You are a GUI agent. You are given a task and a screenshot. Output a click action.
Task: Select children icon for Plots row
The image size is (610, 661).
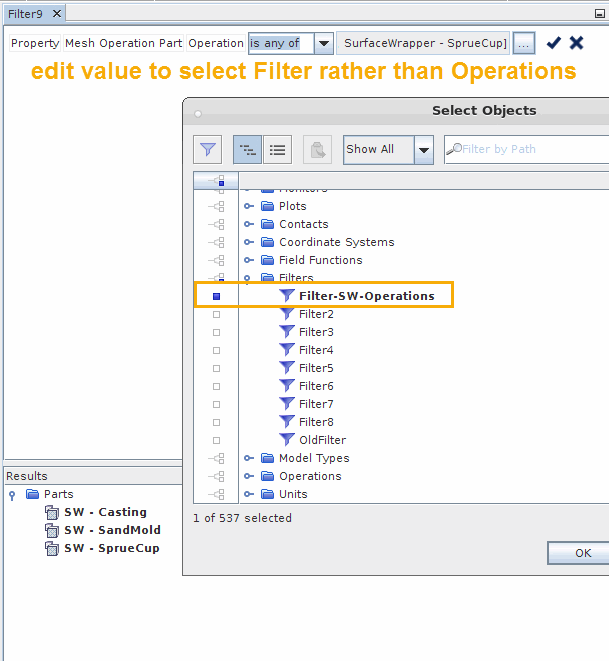[216, 206]
